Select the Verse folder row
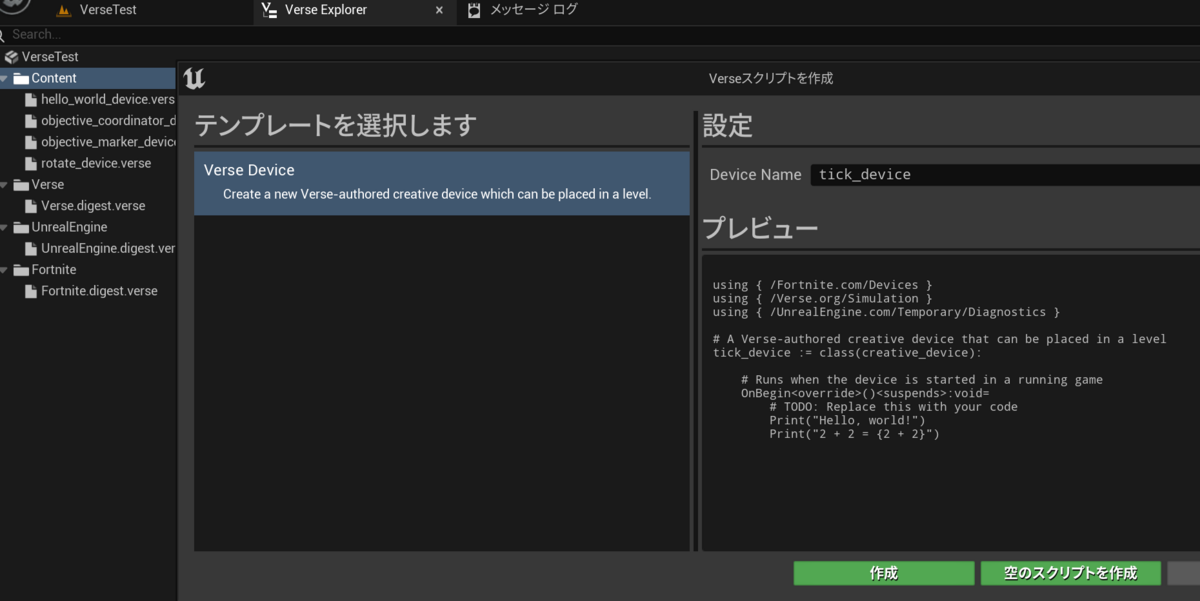The width and height of the screenshot is (1200, 601). (88, 185)
